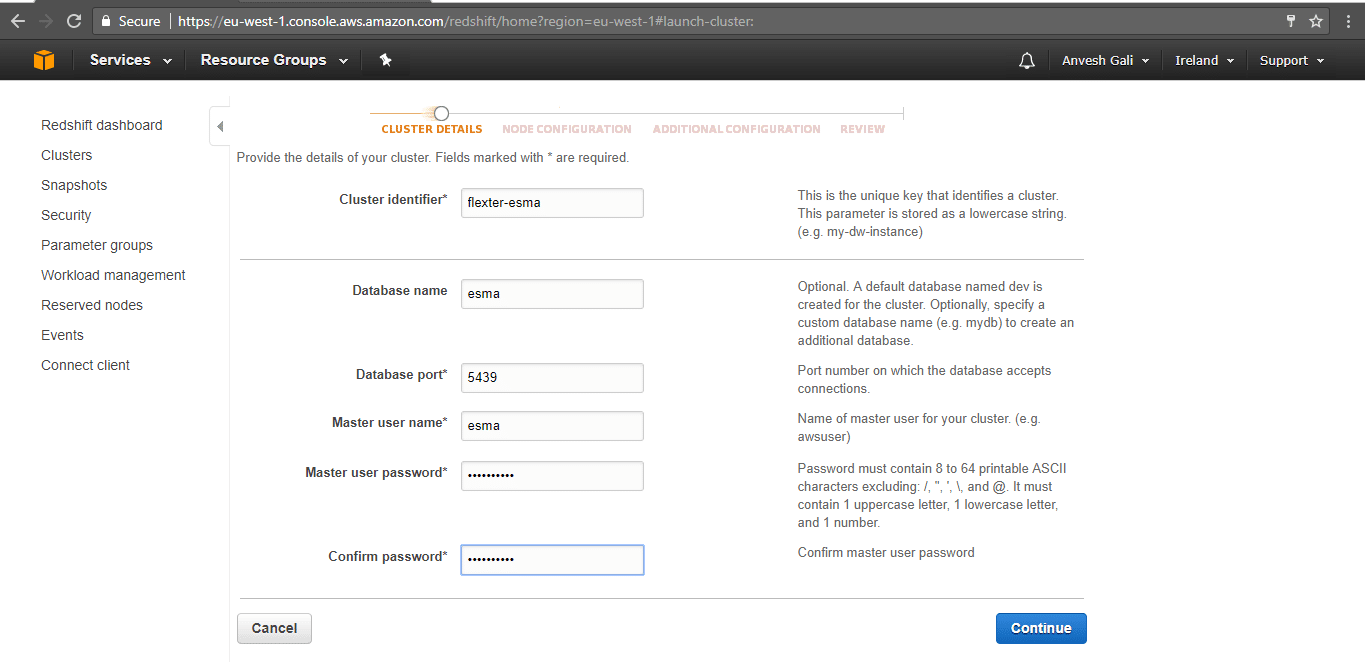Screen dimensions: 1365x662
Task: Click the Secure padlock icon
Action: pyautogui.click(x=107, y=21)
